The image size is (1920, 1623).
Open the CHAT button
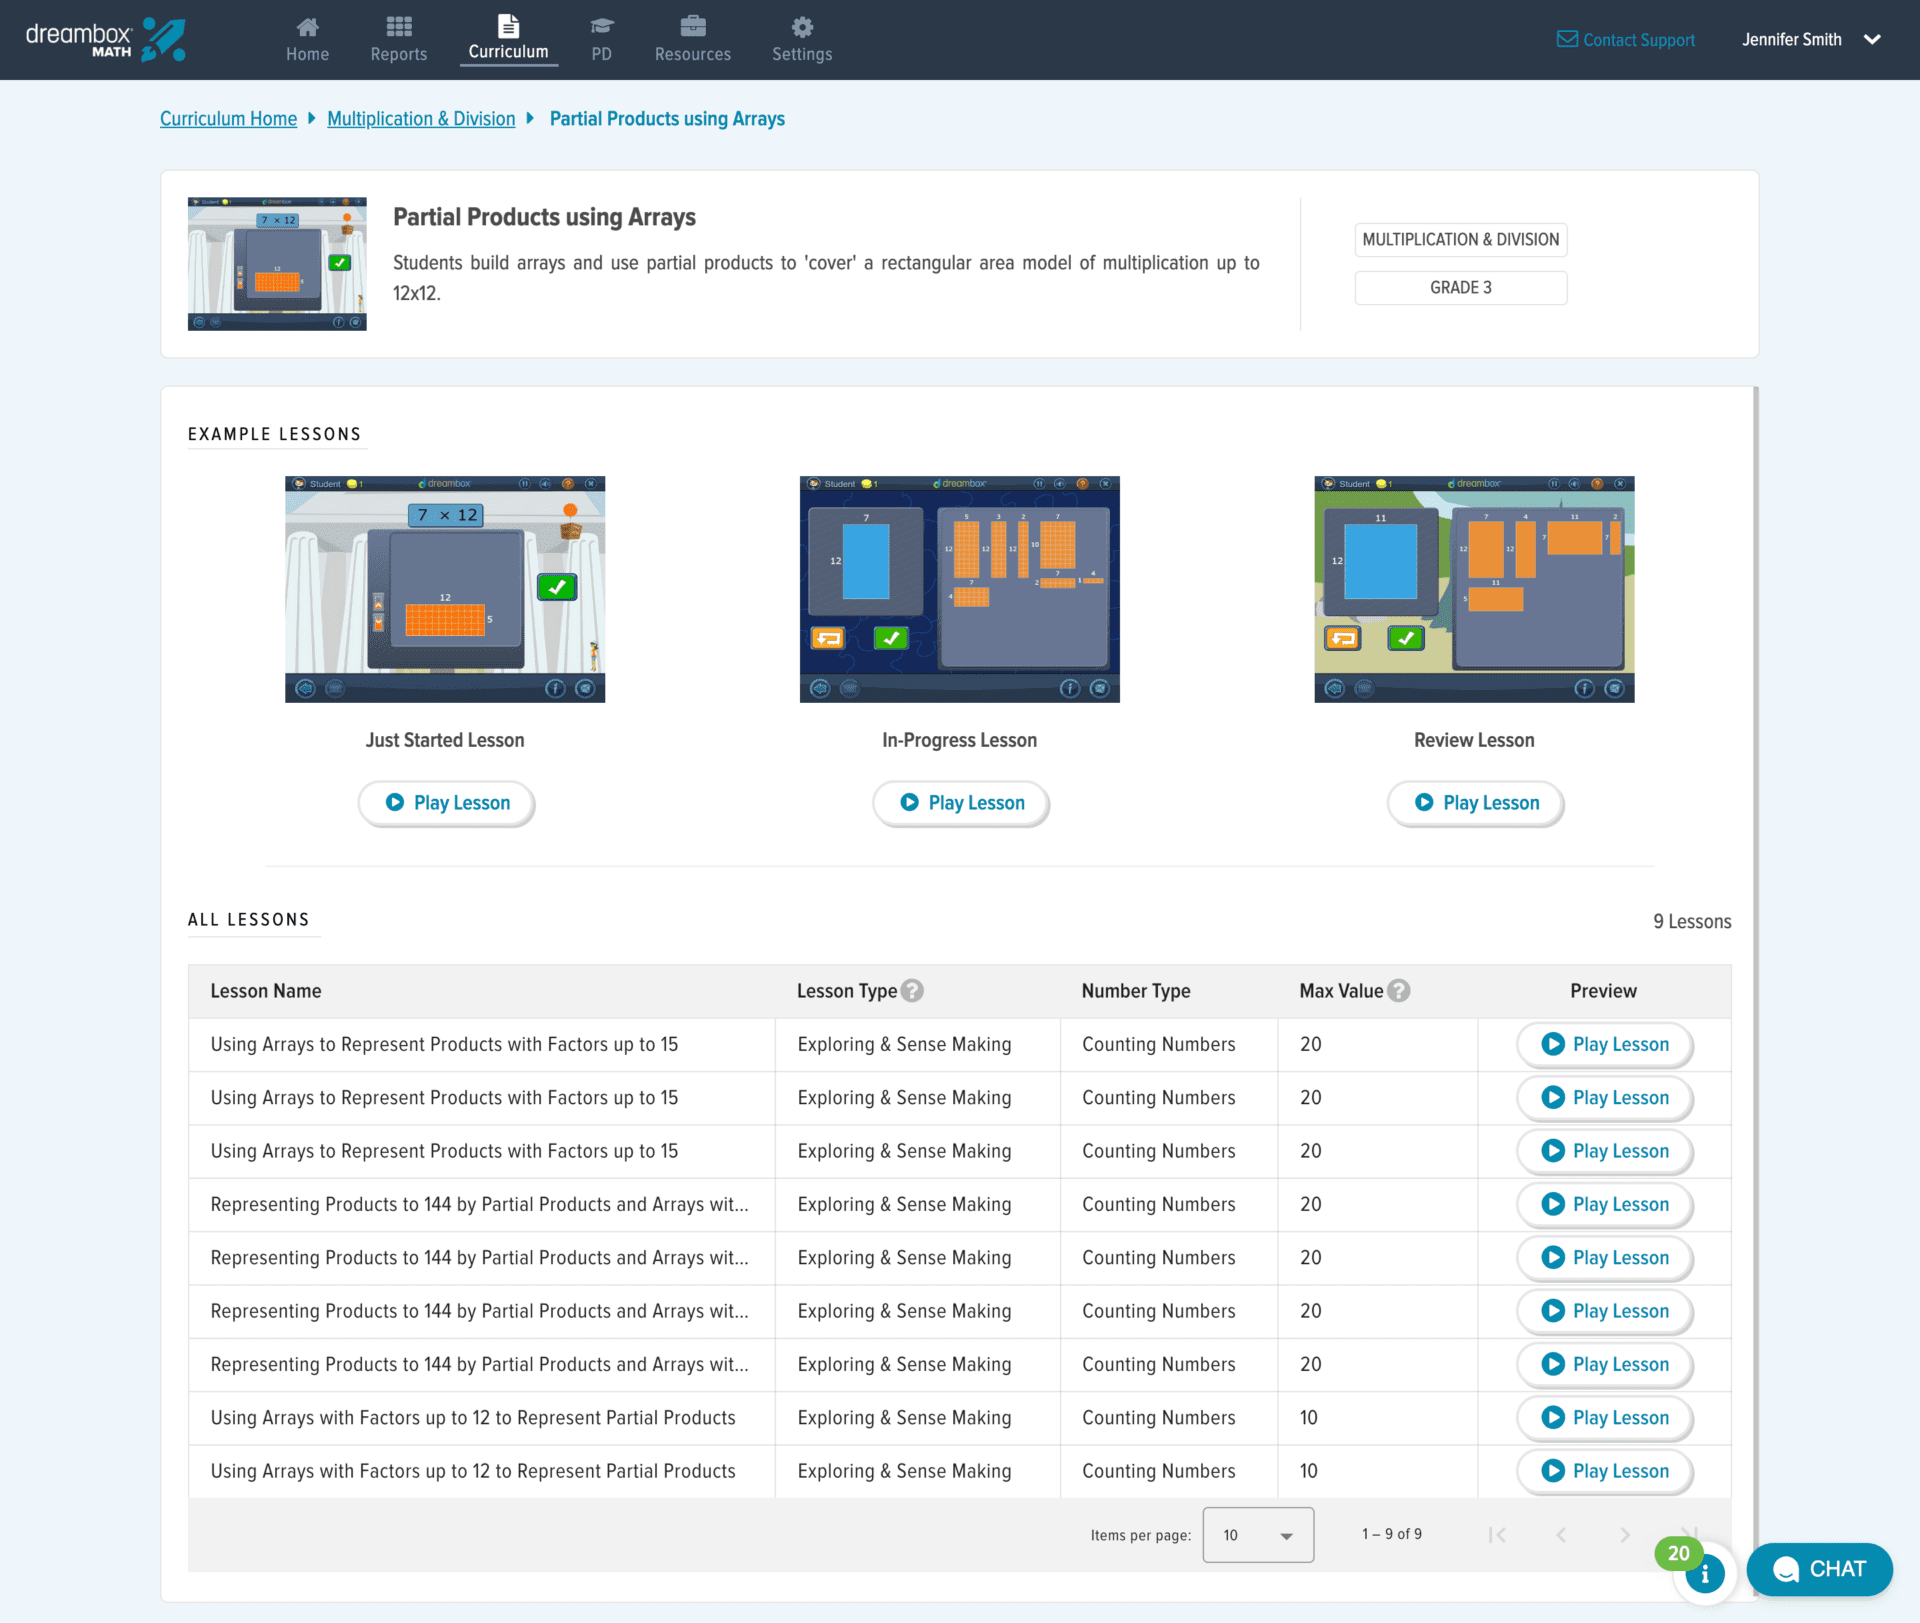point(1819,1569)
